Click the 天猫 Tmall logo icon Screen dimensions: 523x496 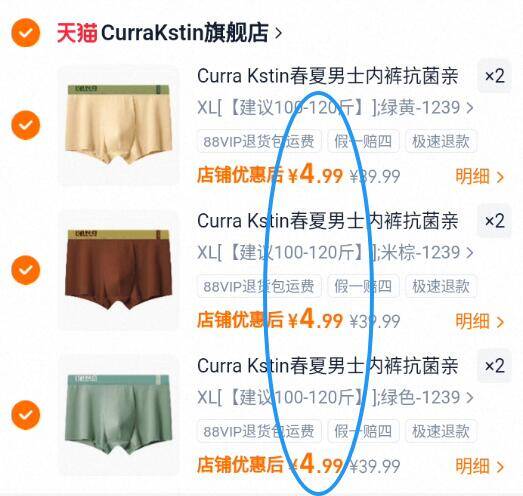pyautogui.click(x=77, y=33)
